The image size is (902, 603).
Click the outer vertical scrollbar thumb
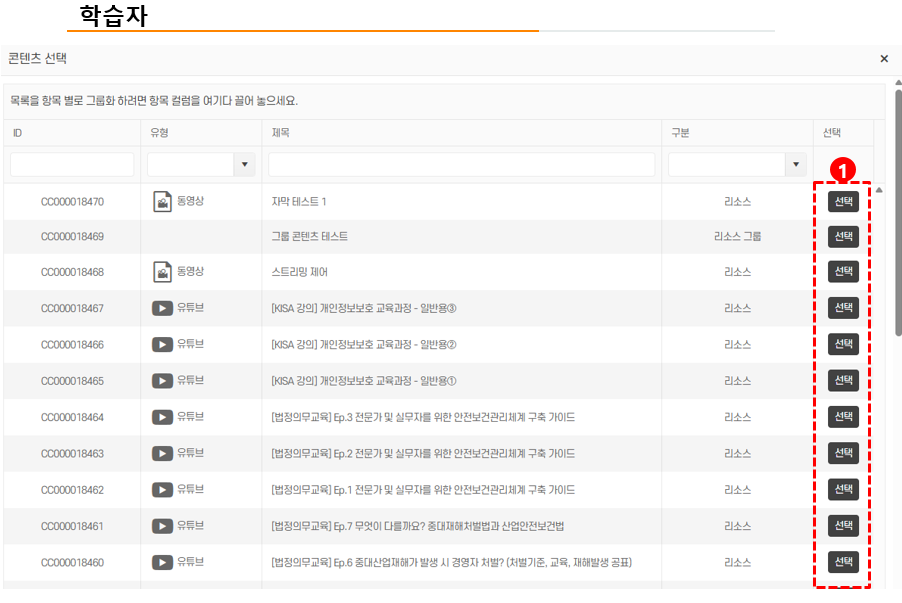coord(897,210)
